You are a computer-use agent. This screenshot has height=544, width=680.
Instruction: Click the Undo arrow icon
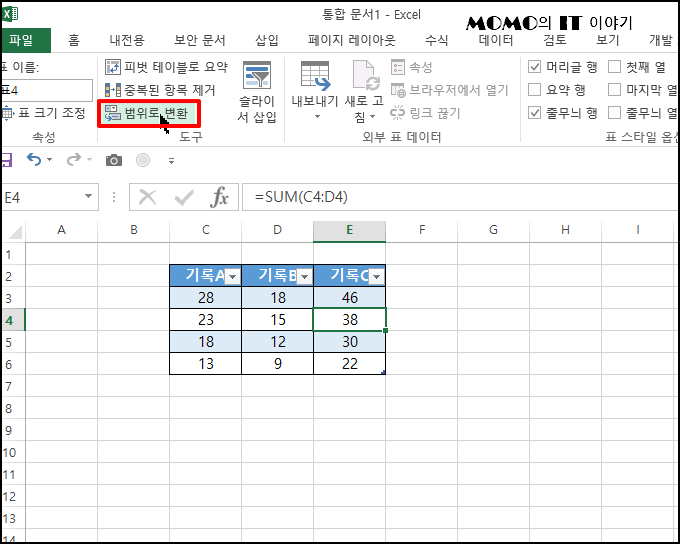[x=34, y=160]
